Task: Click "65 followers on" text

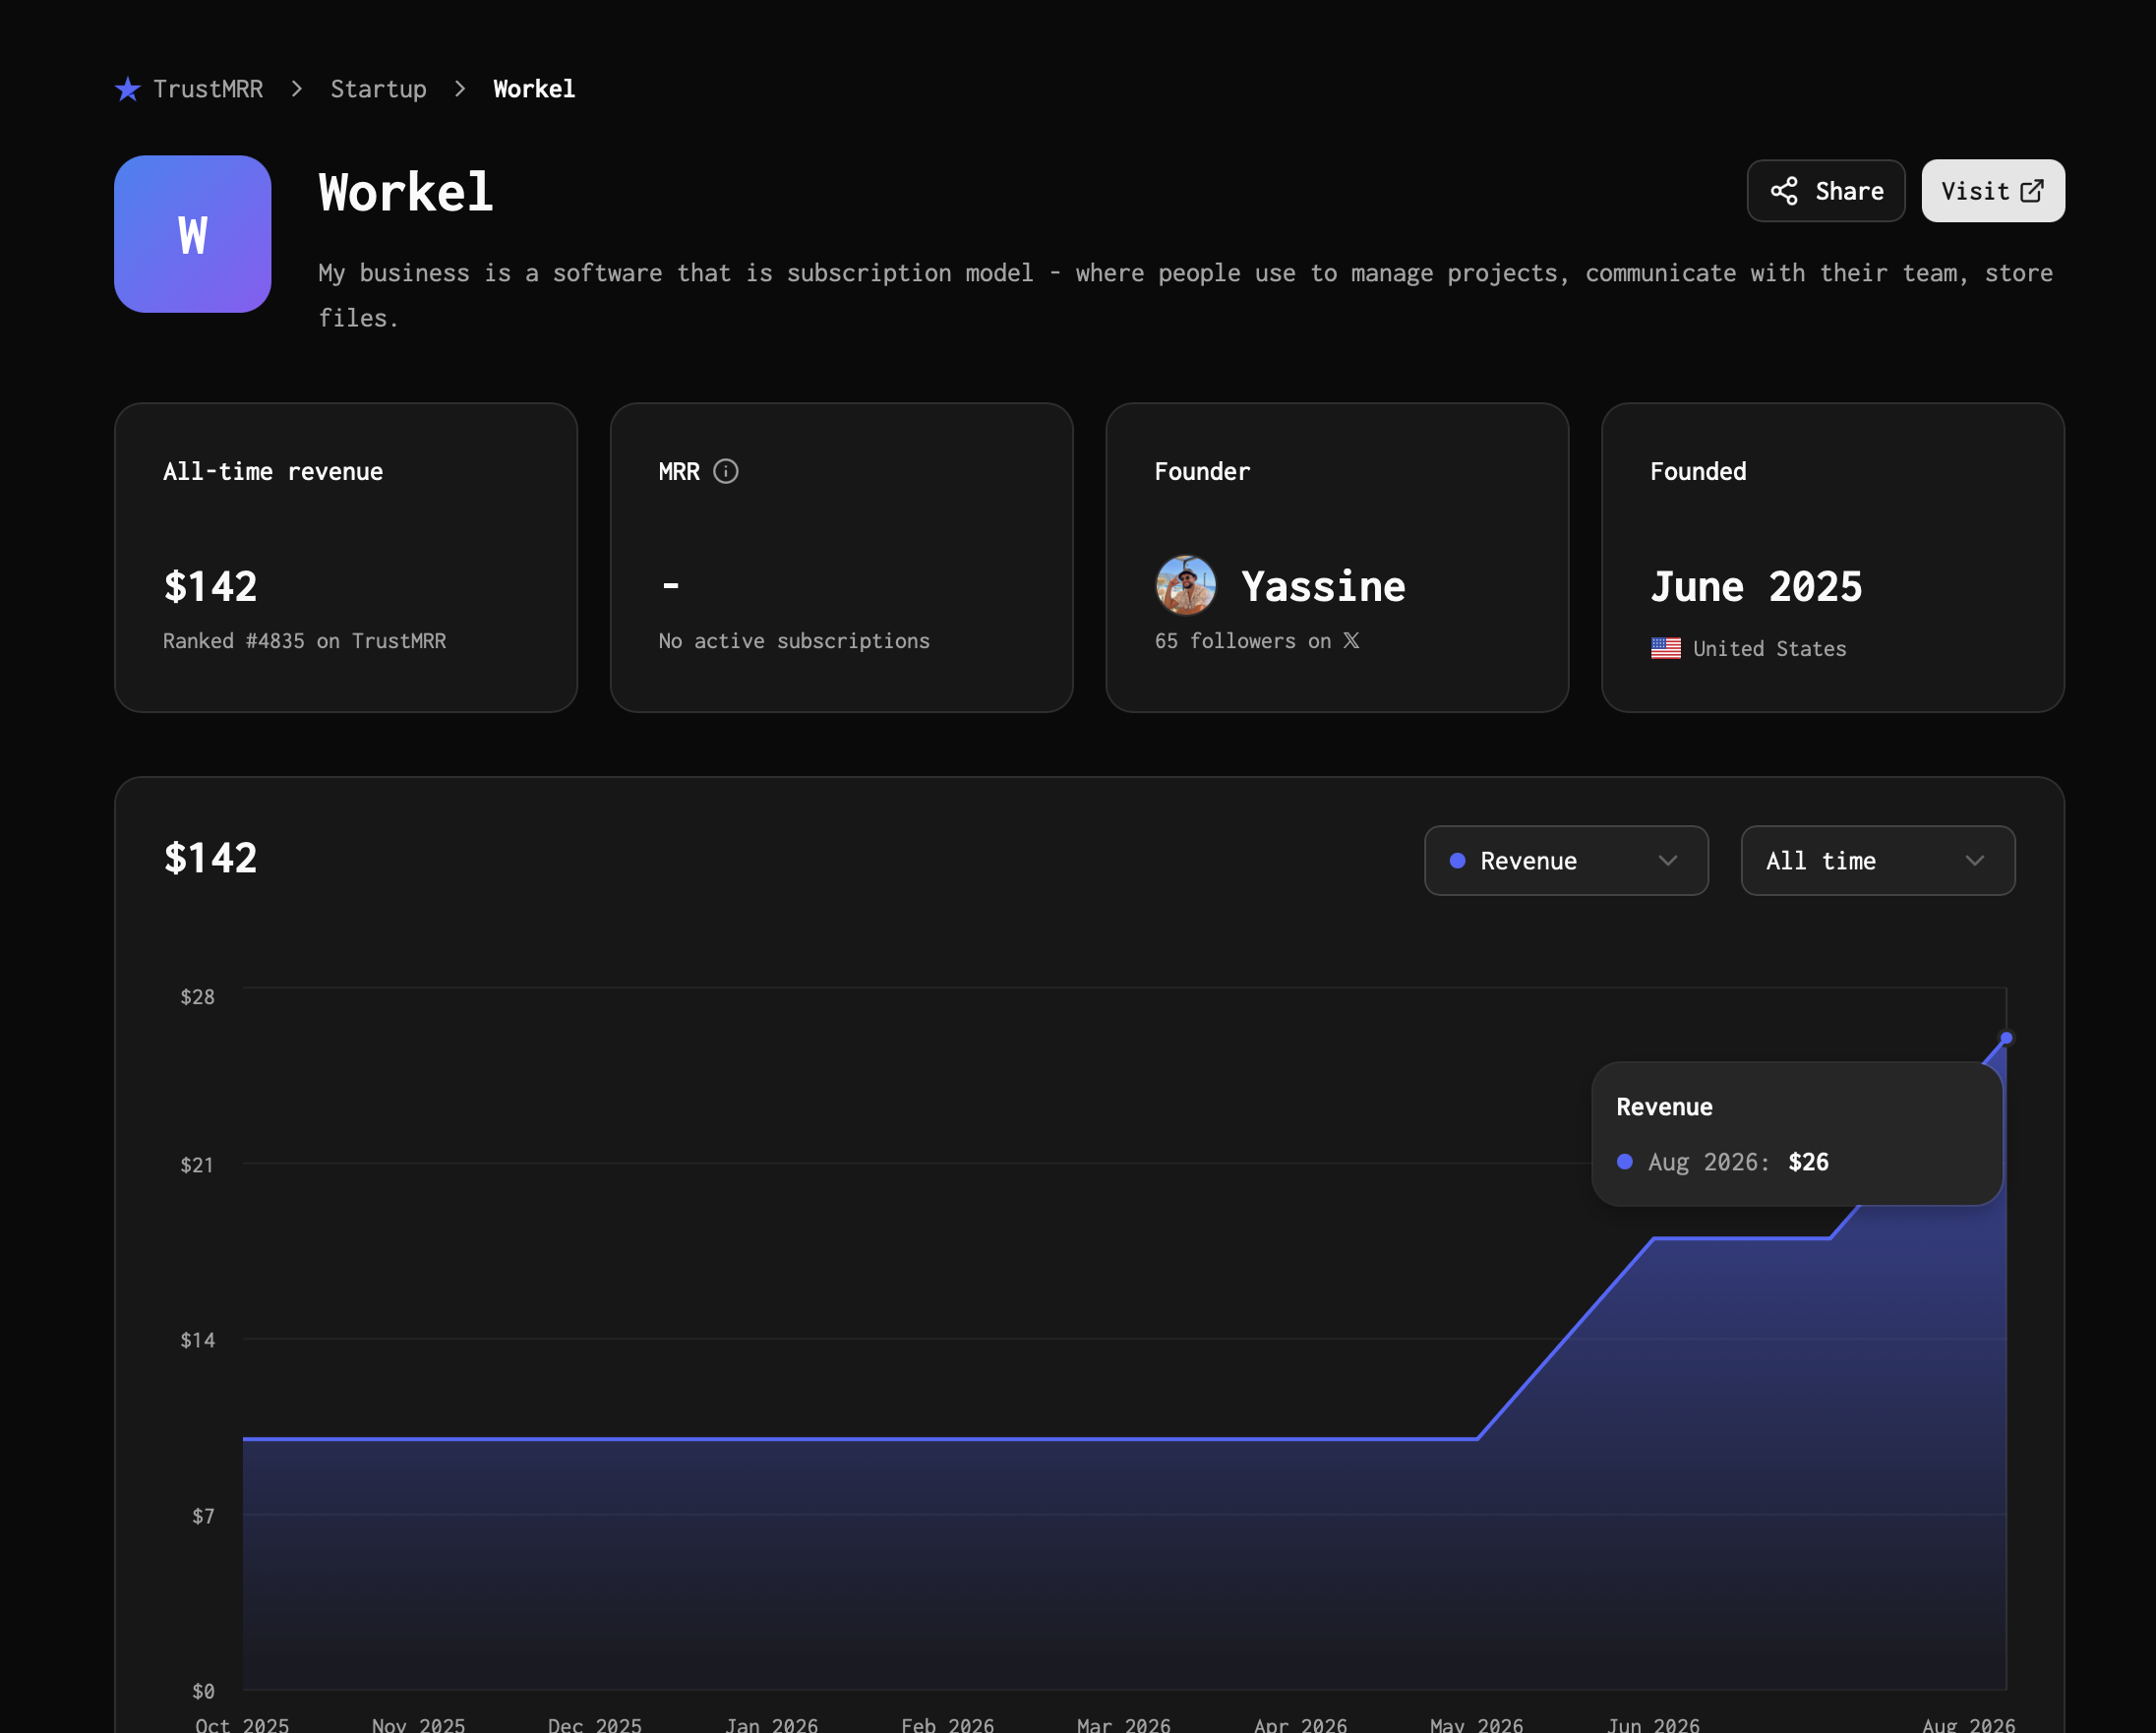Action: coord(1243,641)
